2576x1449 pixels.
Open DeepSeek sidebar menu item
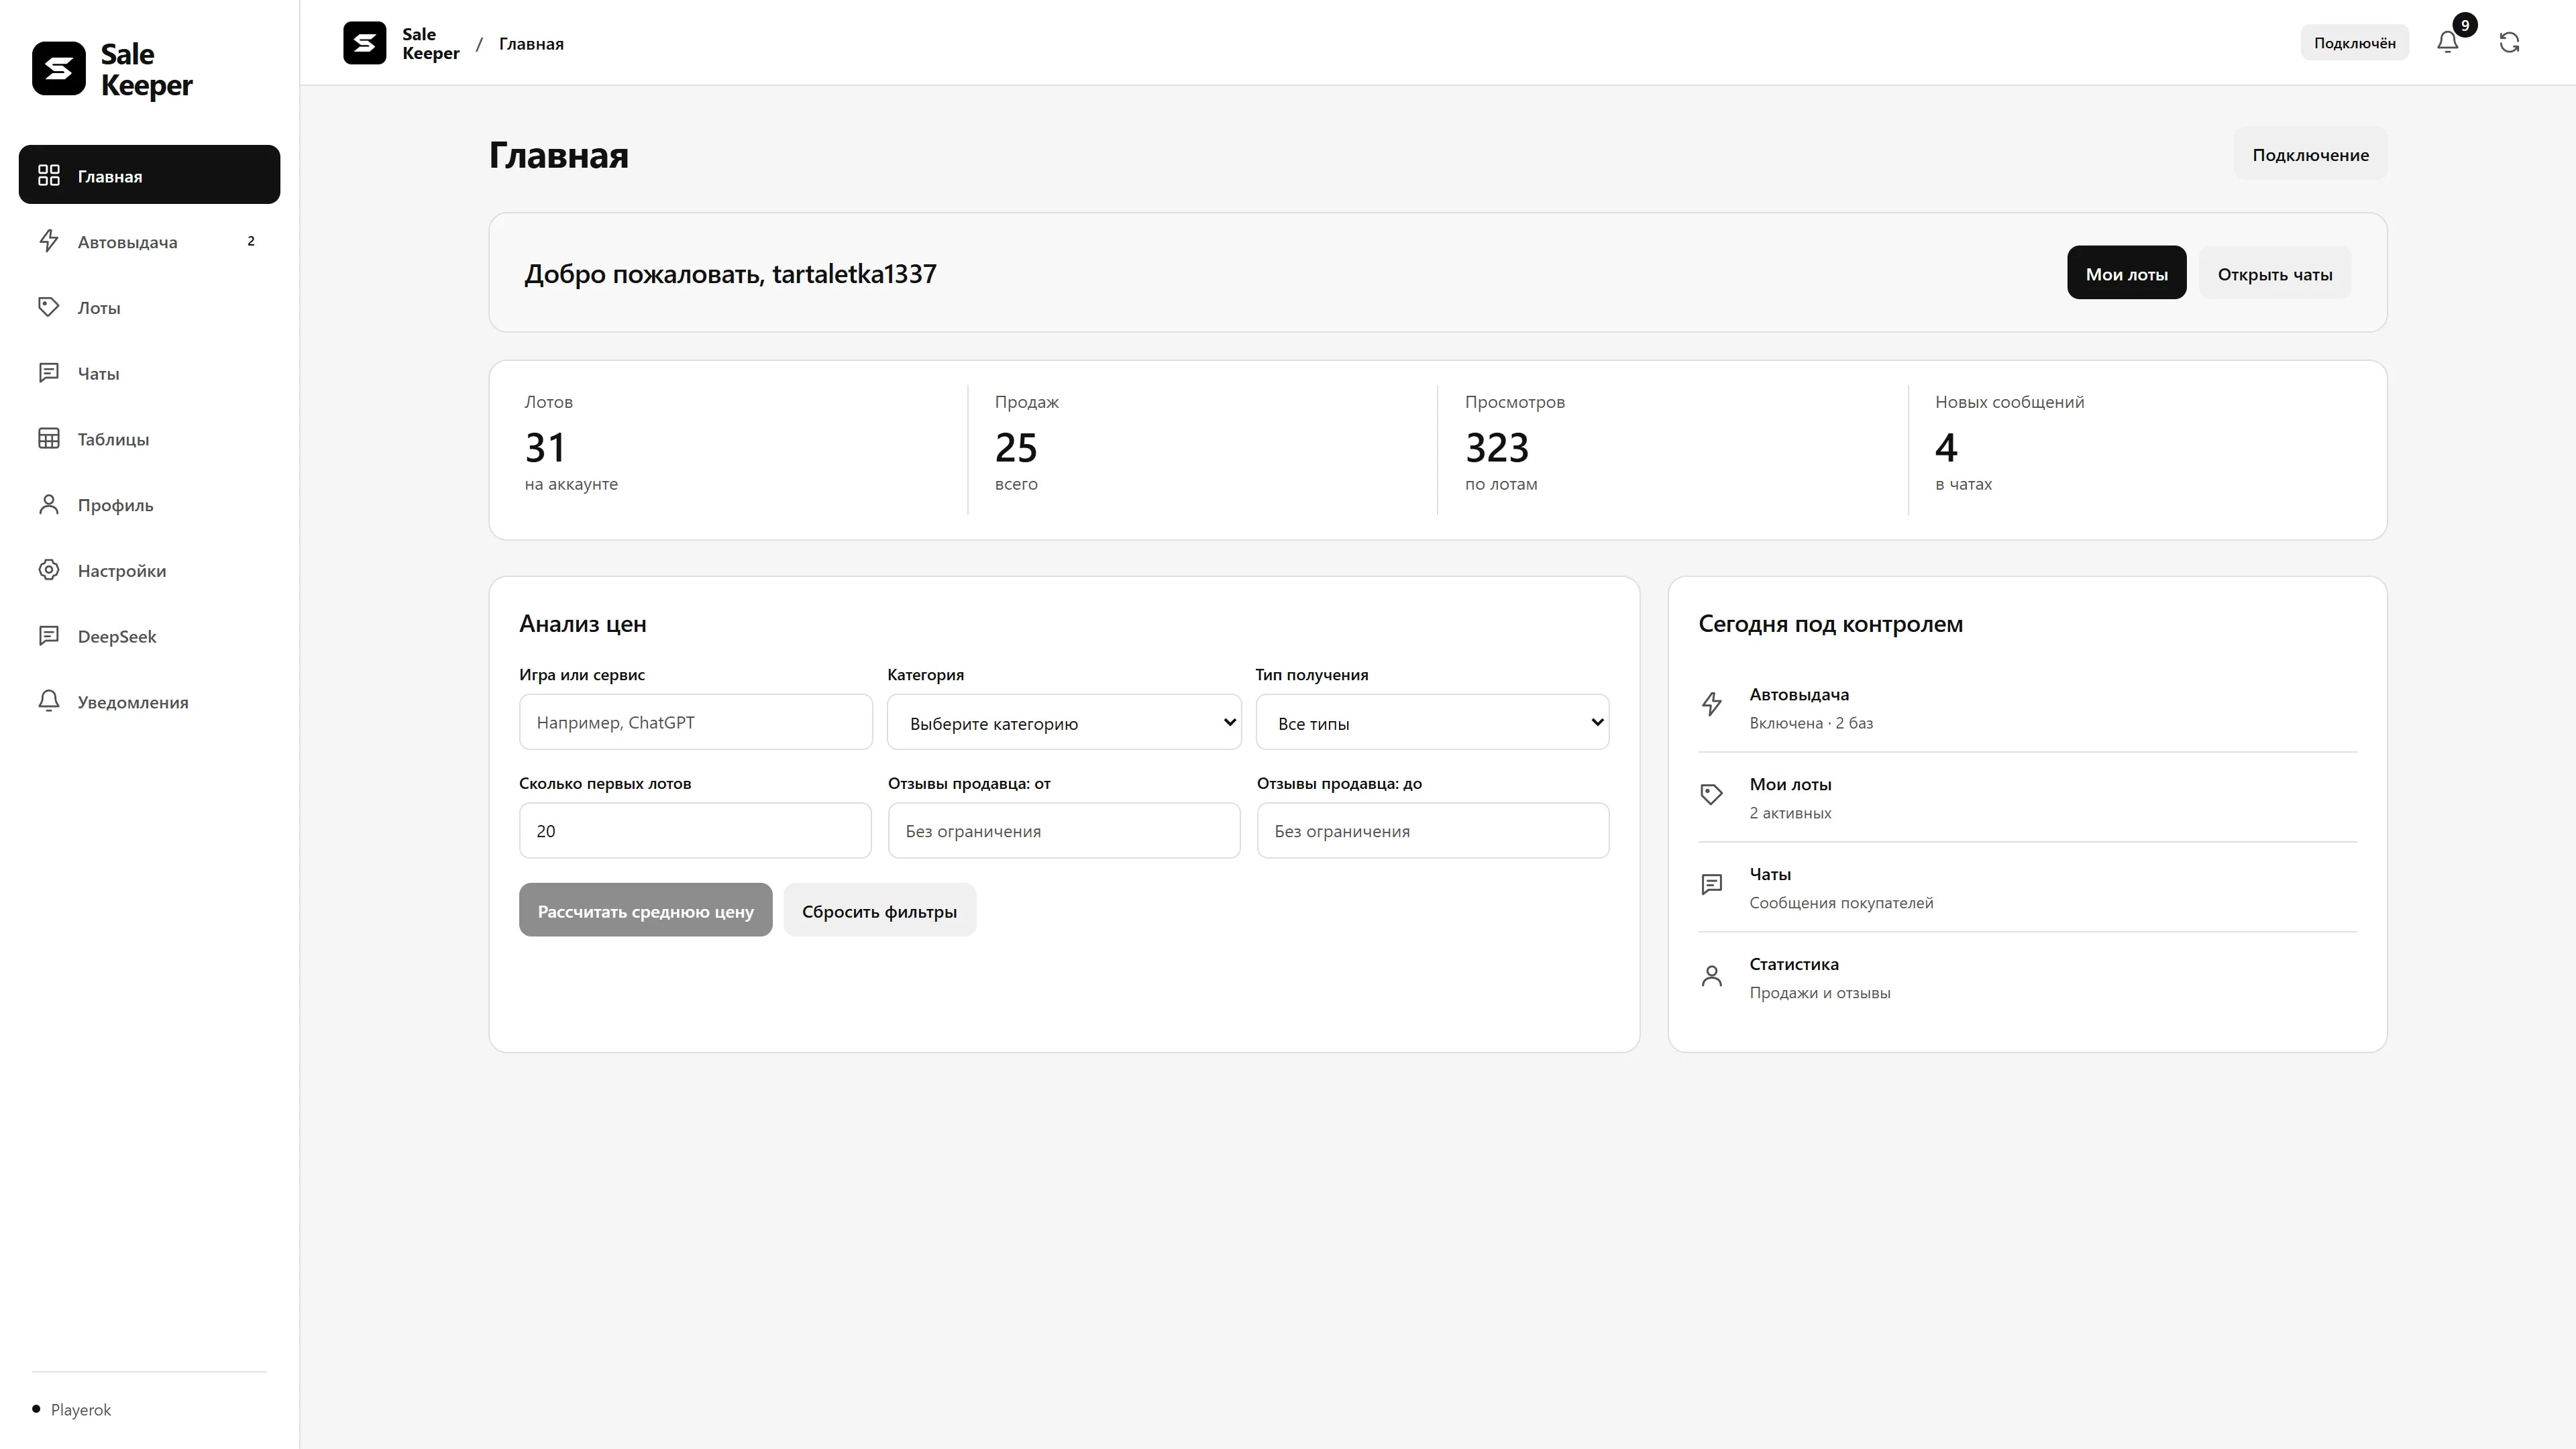point(150,636)
